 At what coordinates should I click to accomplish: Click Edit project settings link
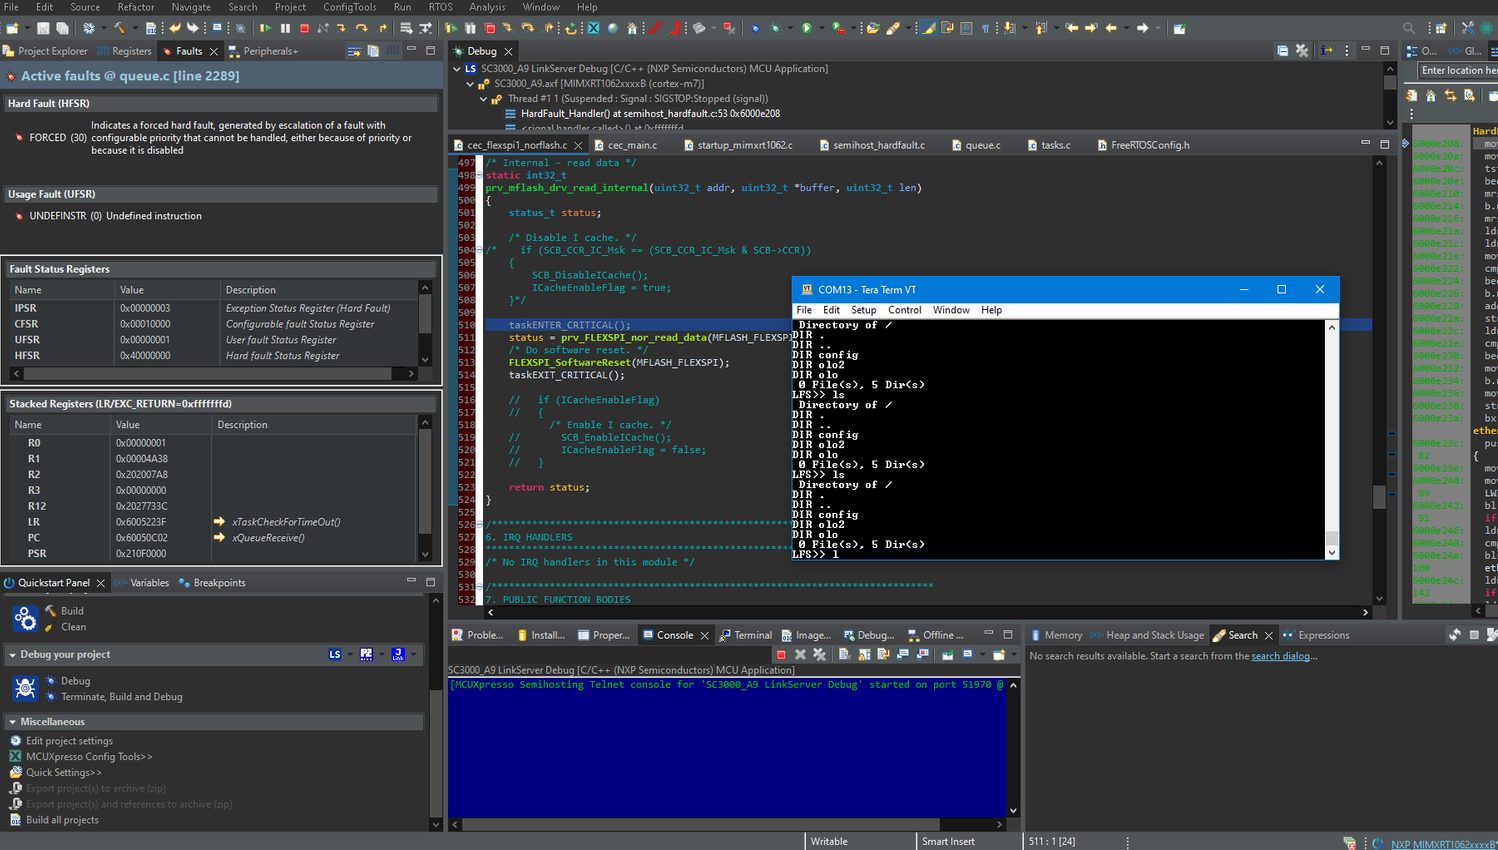[x=69, y=741]
